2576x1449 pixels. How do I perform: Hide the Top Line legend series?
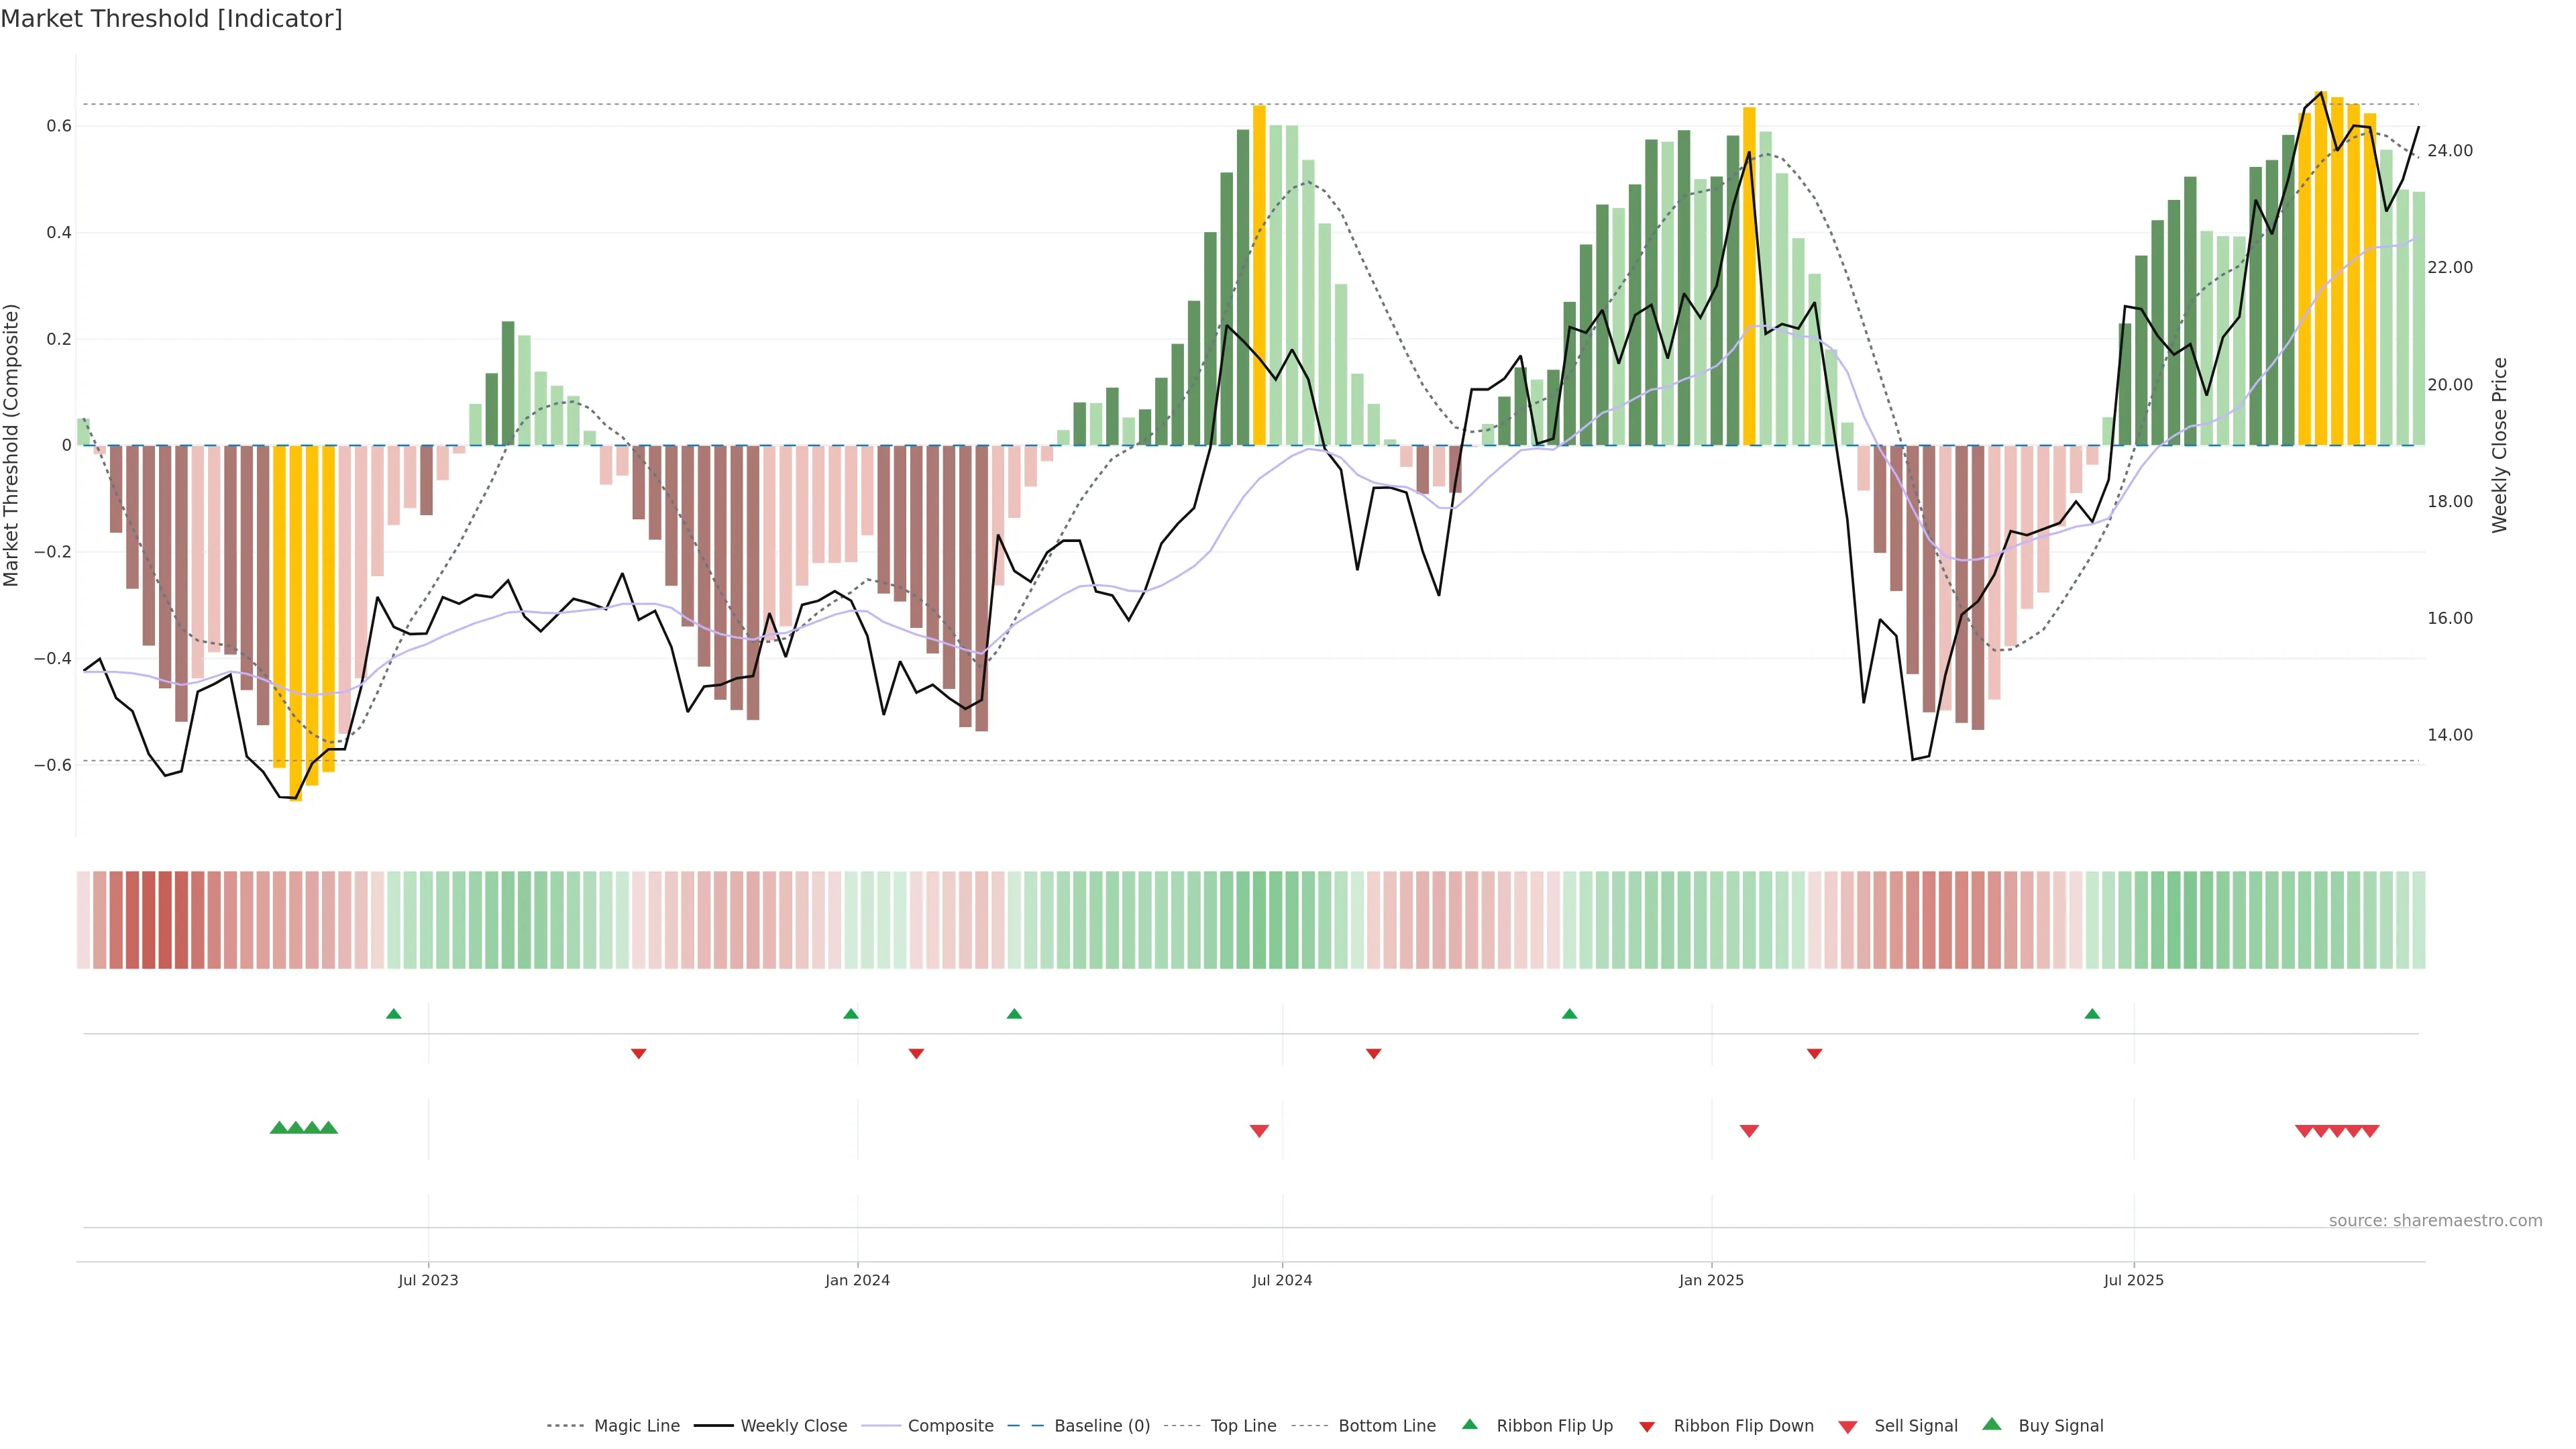(x=1243, y=1426)
